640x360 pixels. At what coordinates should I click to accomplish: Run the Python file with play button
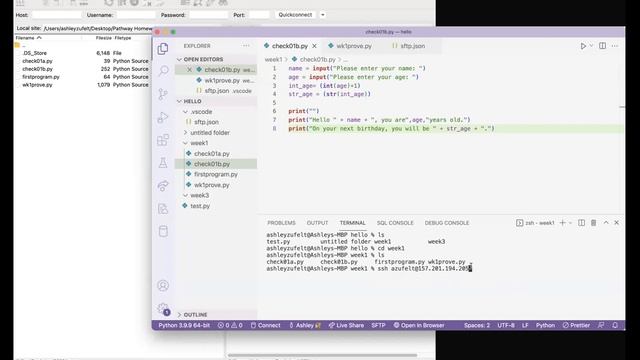pyautogui.click(x=583, y=46)
